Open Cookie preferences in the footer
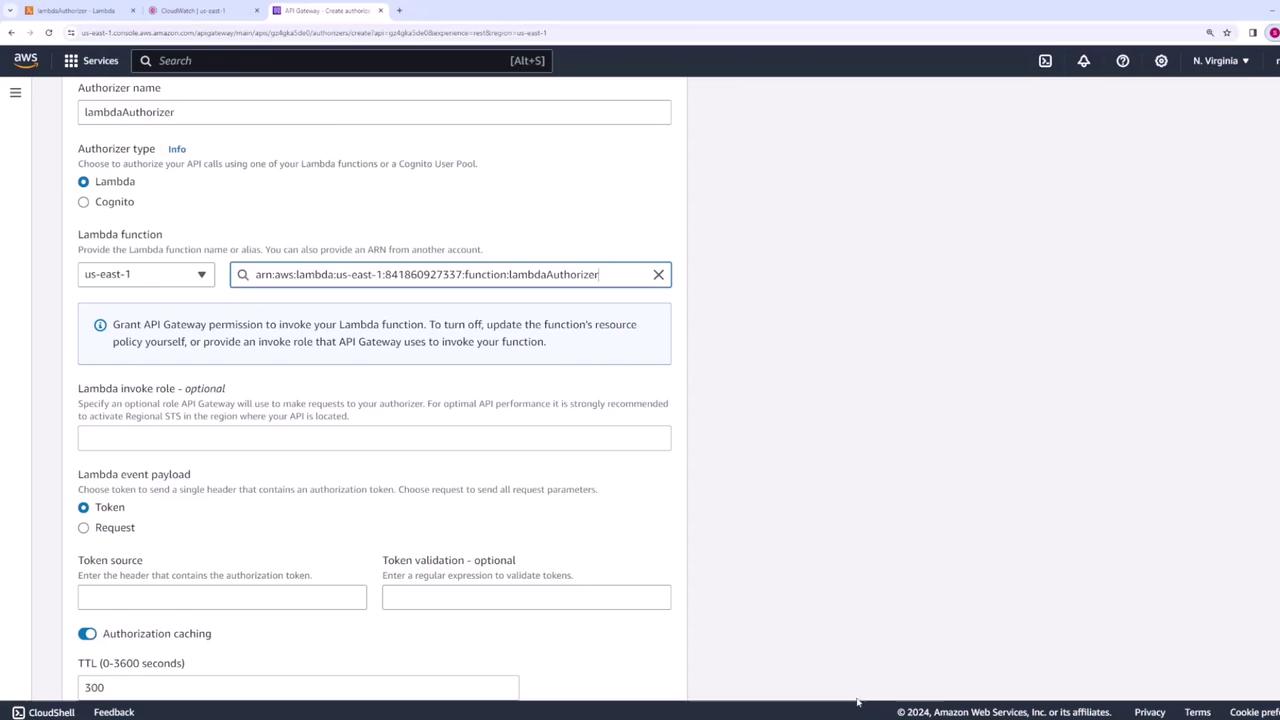 coord(1255,713)
